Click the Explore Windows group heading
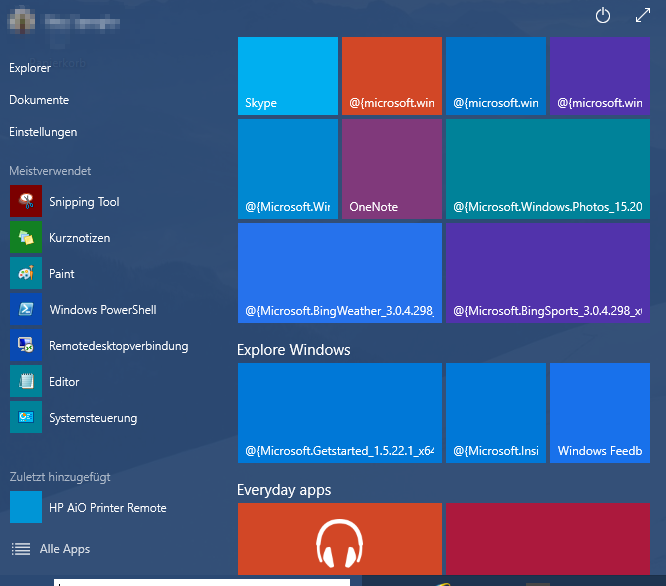This screenshot has height=586, width=666. (x=293, y=350)
